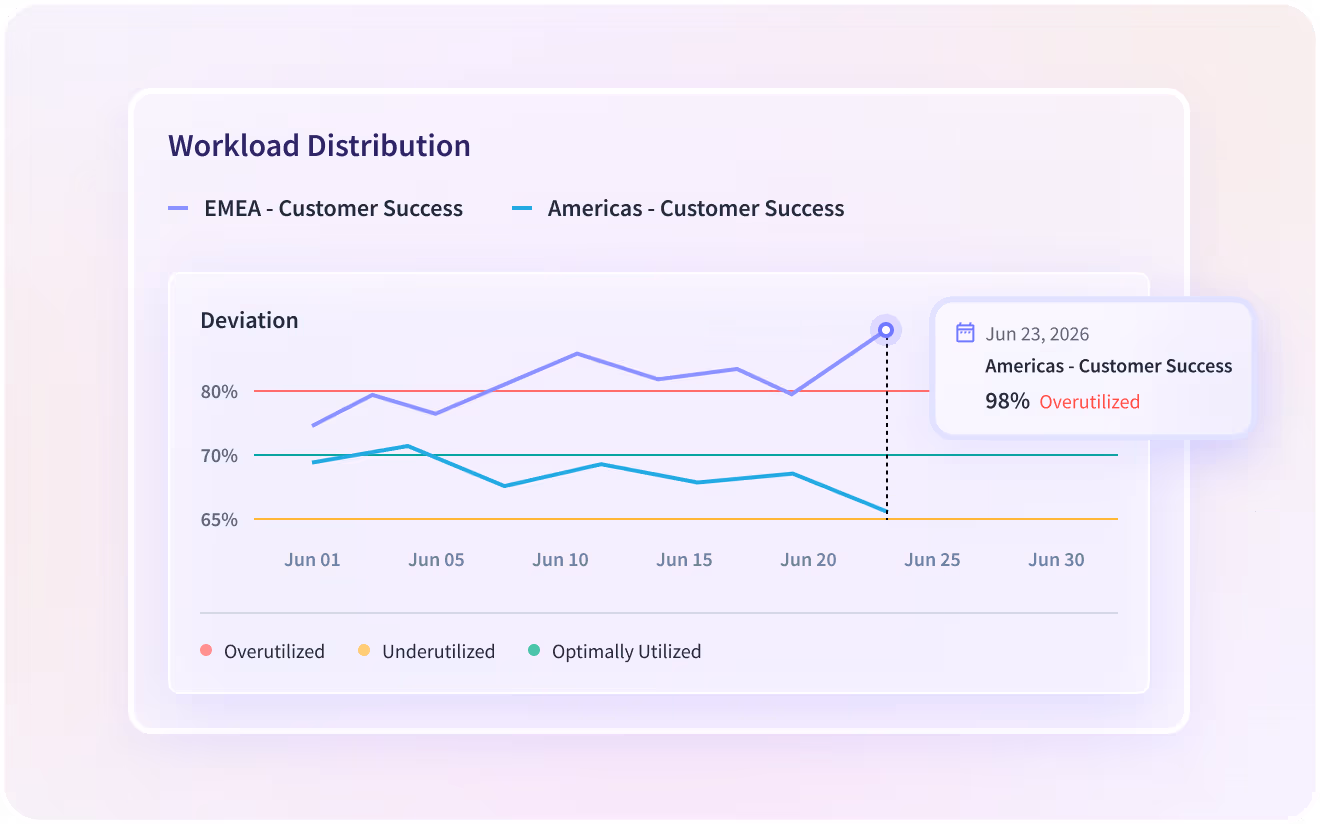This screenshot has height=824, width=1320.
Task: Click the red Overutilized status in tooltip
Action: pyautogui.click(x=1090, y=402)
